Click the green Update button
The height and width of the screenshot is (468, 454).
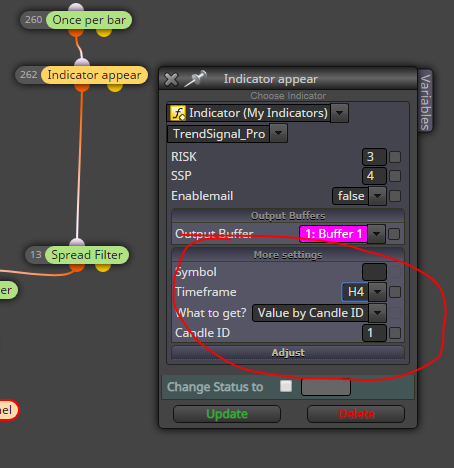[x=227, y=414]
